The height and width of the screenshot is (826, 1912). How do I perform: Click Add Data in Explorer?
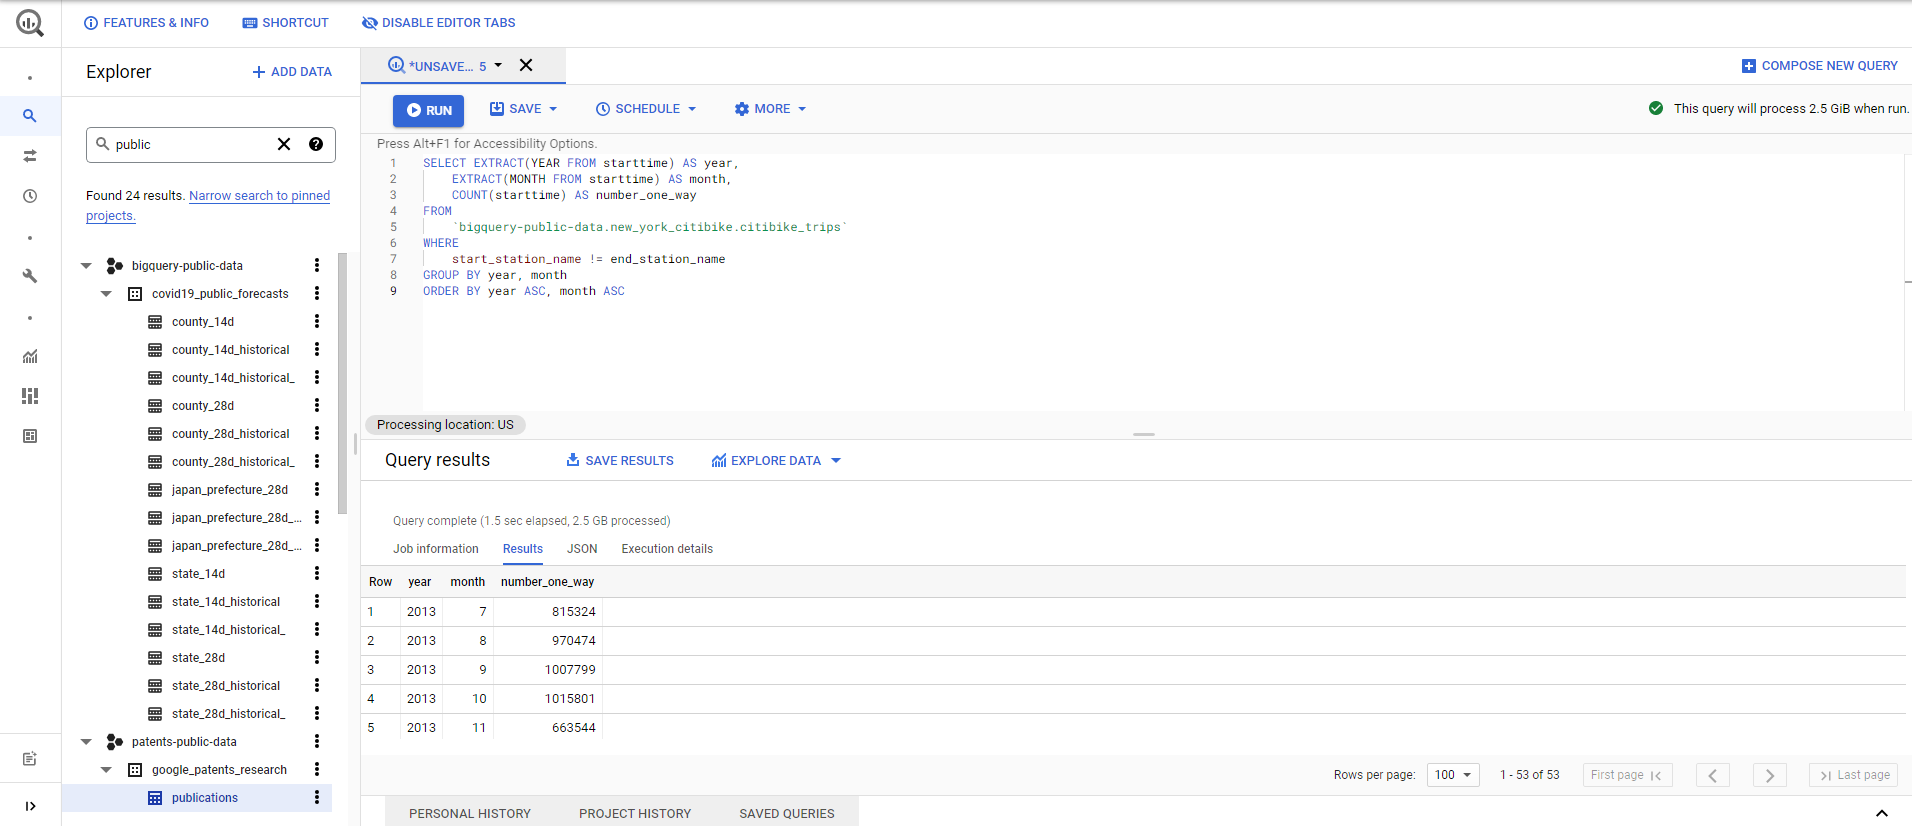point(292,72)
